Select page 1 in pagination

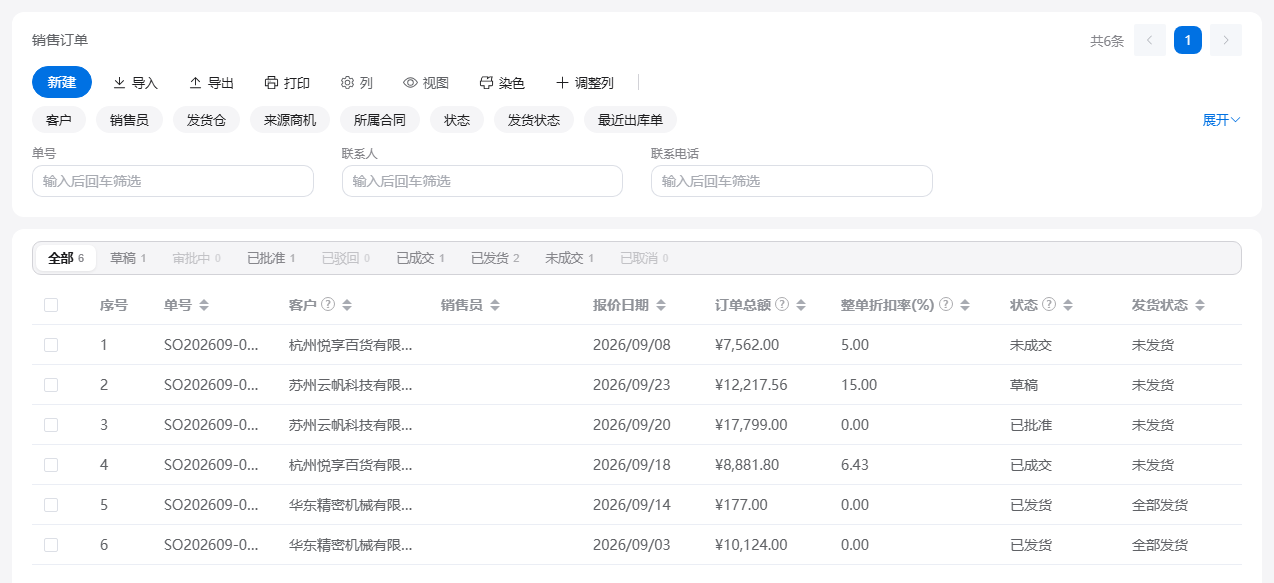(1188, 40)
